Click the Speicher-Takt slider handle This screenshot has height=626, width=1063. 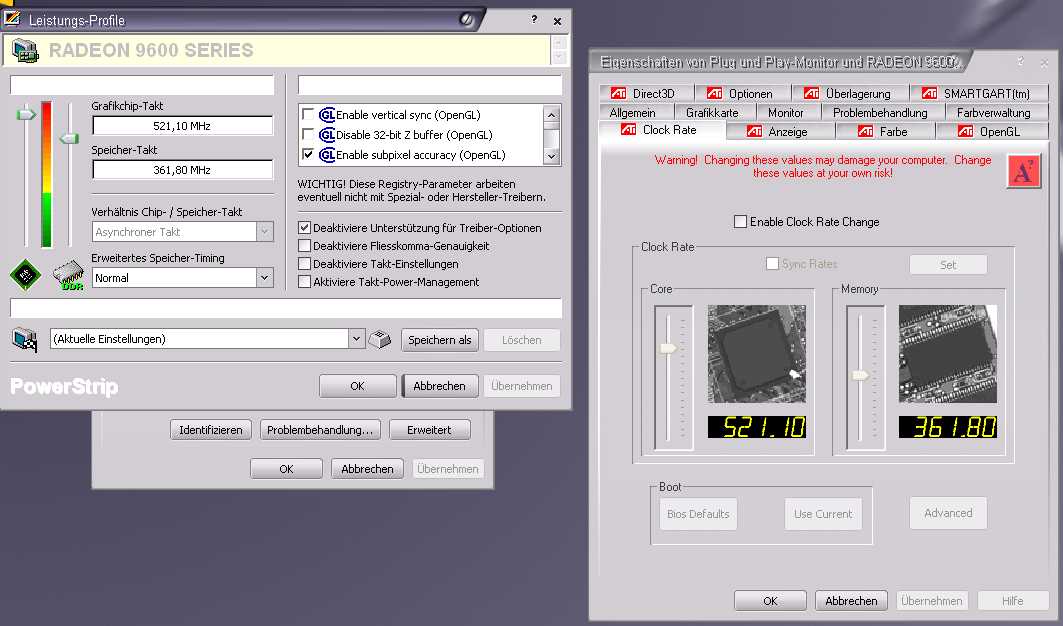[x=68, y=139]
